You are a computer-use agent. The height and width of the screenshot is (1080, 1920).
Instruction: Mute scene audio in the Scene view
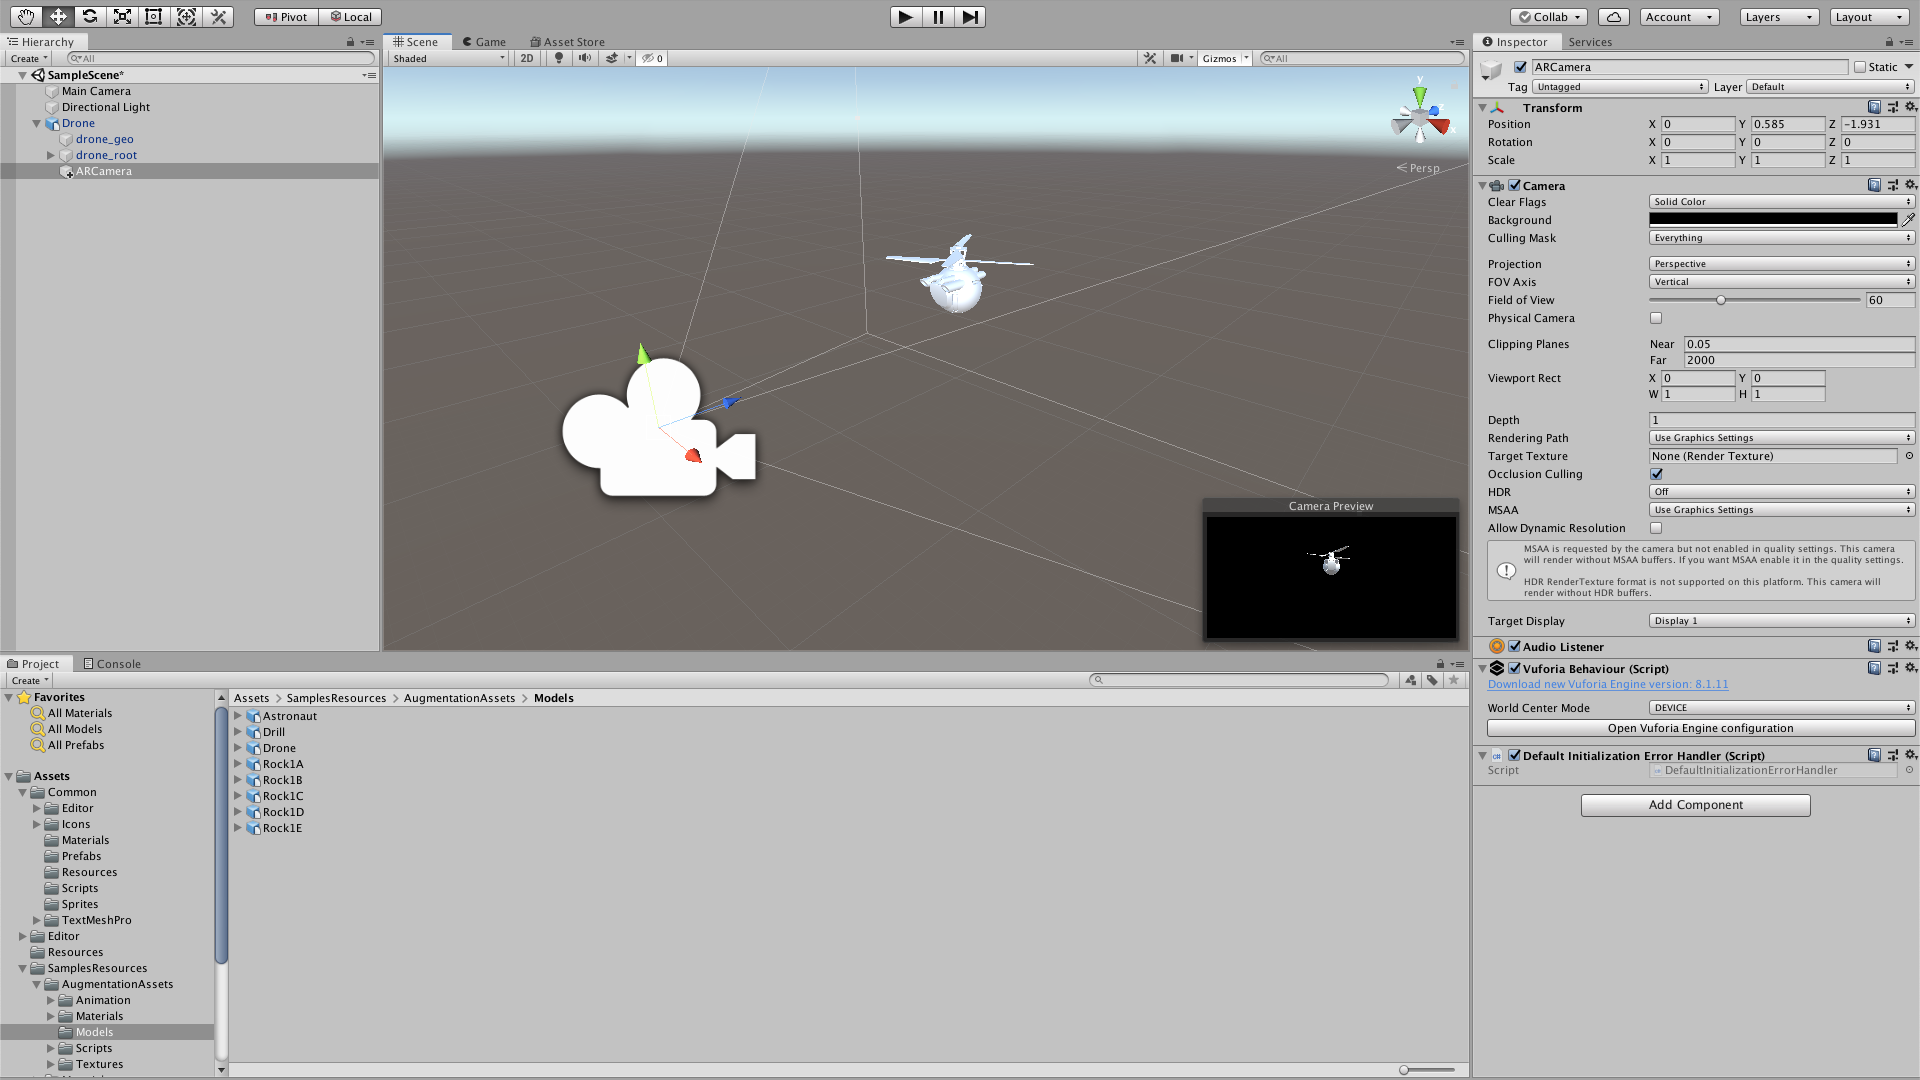pyautogui.click(x=585, y=58)
